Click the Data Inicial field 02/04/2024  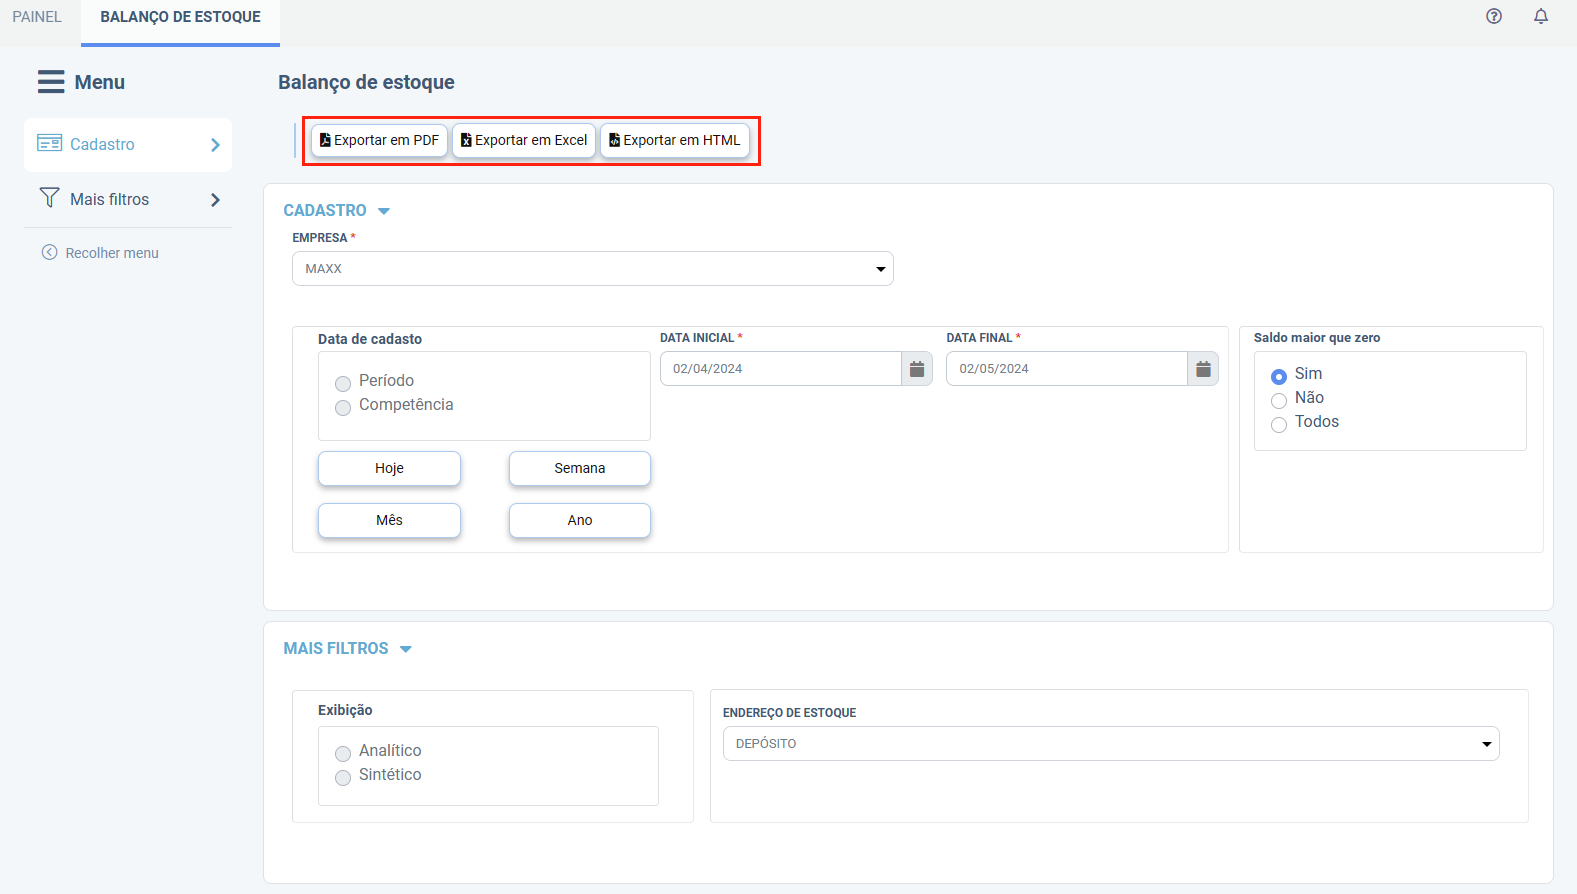(x=781, y=369)
